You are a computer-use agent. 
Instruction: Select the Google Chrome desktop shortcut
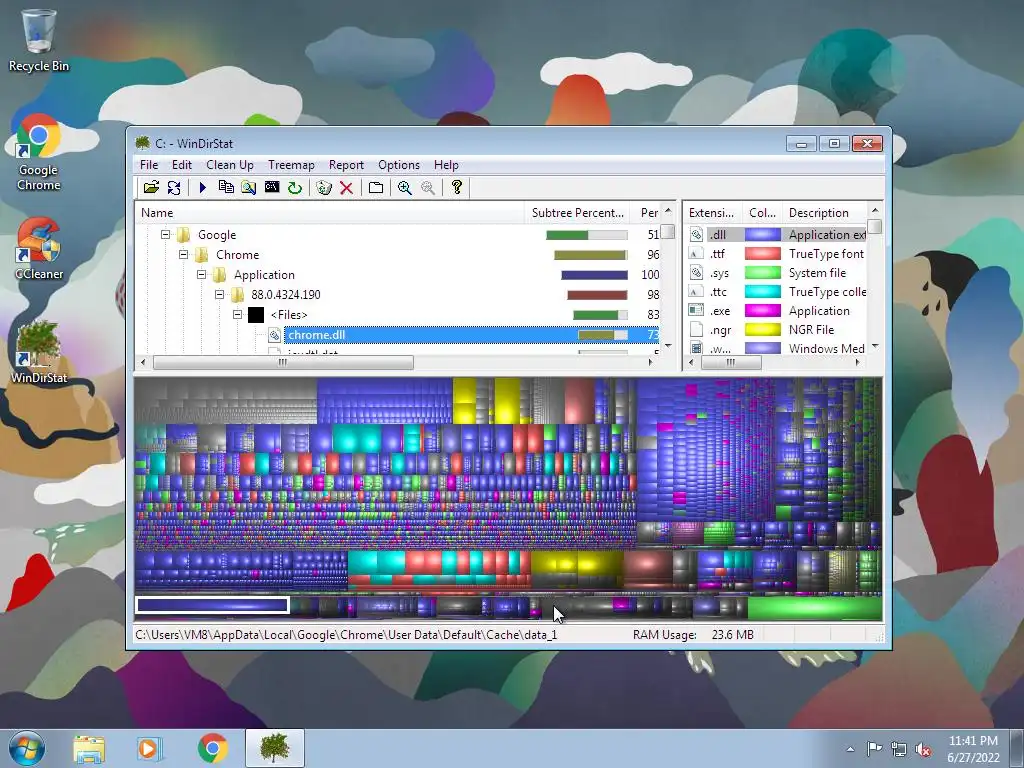click(x=39, y=153)
